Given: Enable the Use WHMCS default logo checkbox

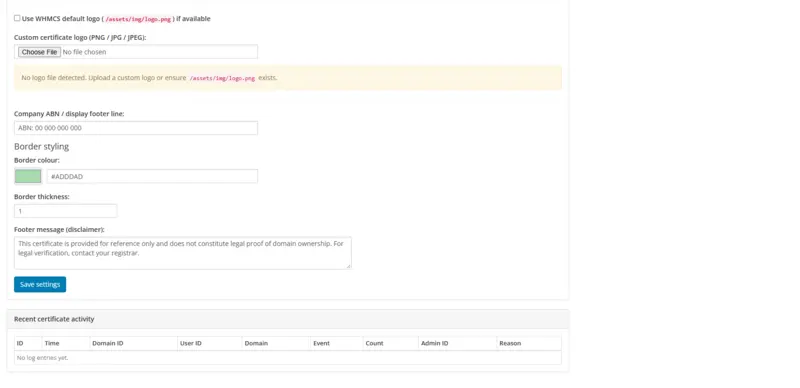Looking at the screenshot, I should coord(17,18).
